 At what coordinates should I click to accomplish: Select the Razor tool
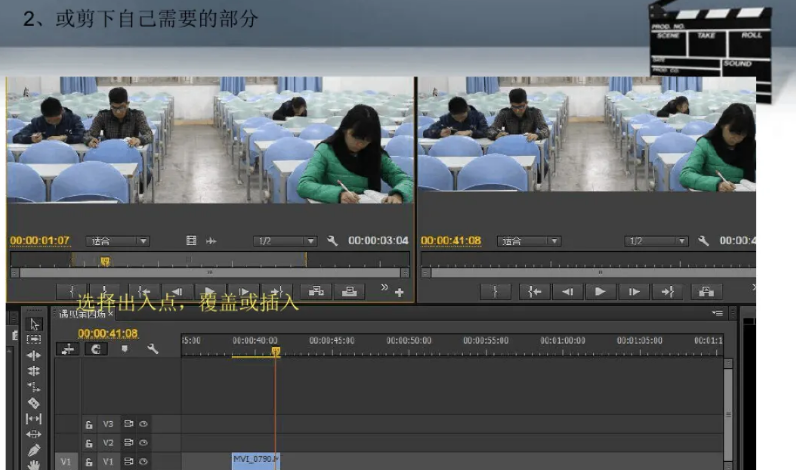click(x=34, y=403)
